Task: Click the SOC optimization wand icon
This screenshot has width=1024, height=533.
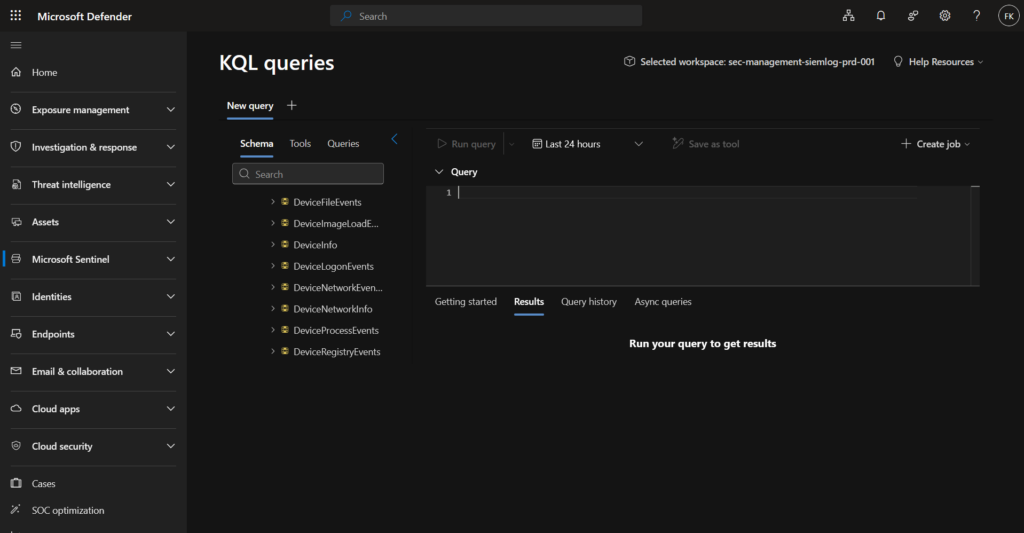Action: click(x=16, y=509)
